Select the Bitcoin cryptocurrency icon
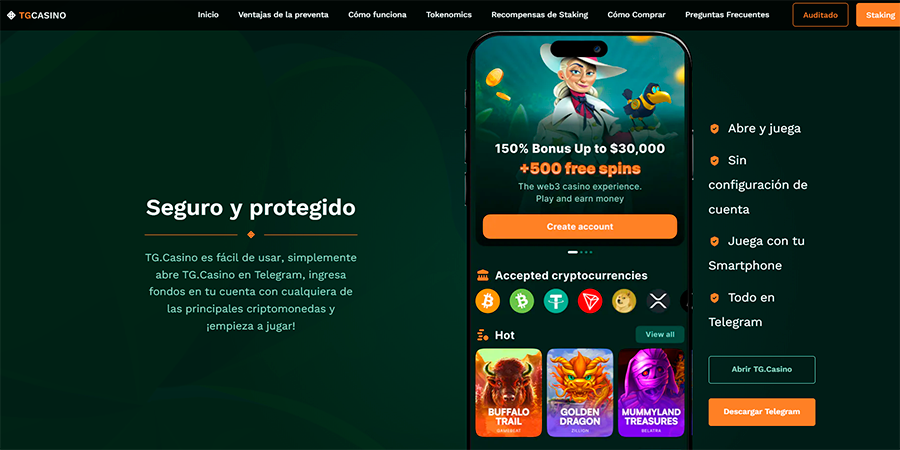 coord(487,301)
